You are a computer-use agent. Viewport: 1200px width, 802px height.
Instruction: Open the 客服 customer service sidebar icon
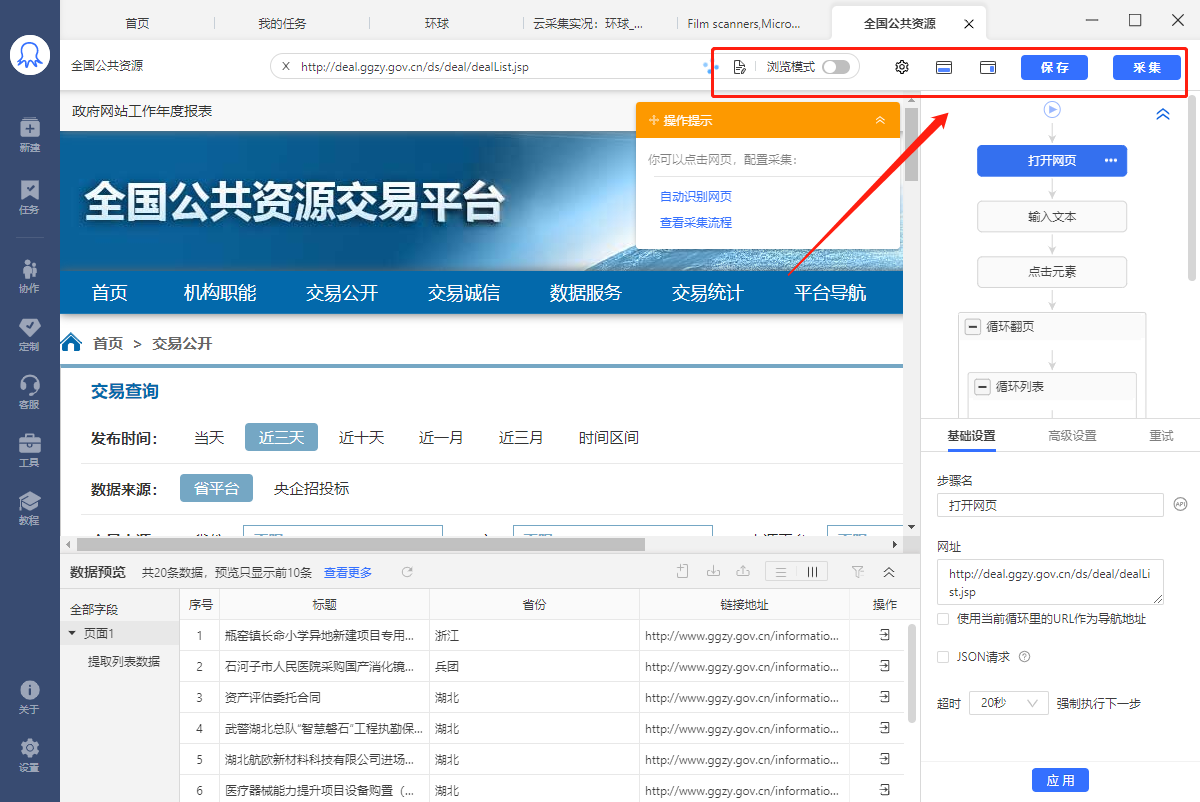29,392
